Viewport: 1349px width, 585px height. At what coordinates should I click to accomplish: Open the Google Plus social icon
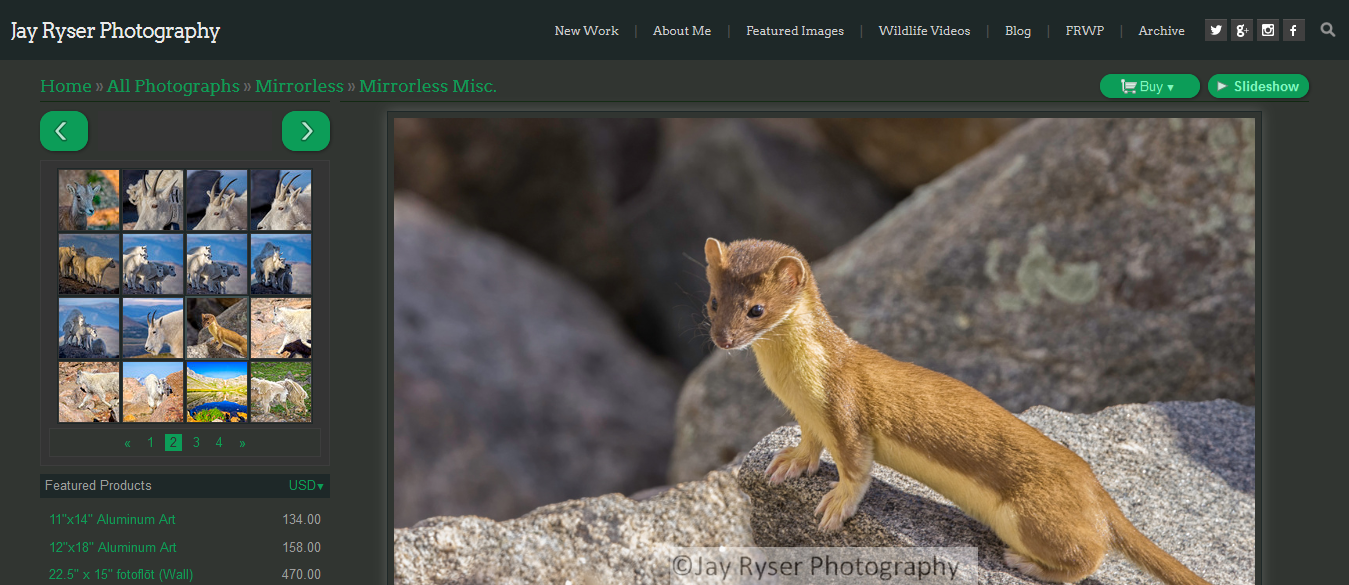pyautogui.click(x=1242, y=30)
